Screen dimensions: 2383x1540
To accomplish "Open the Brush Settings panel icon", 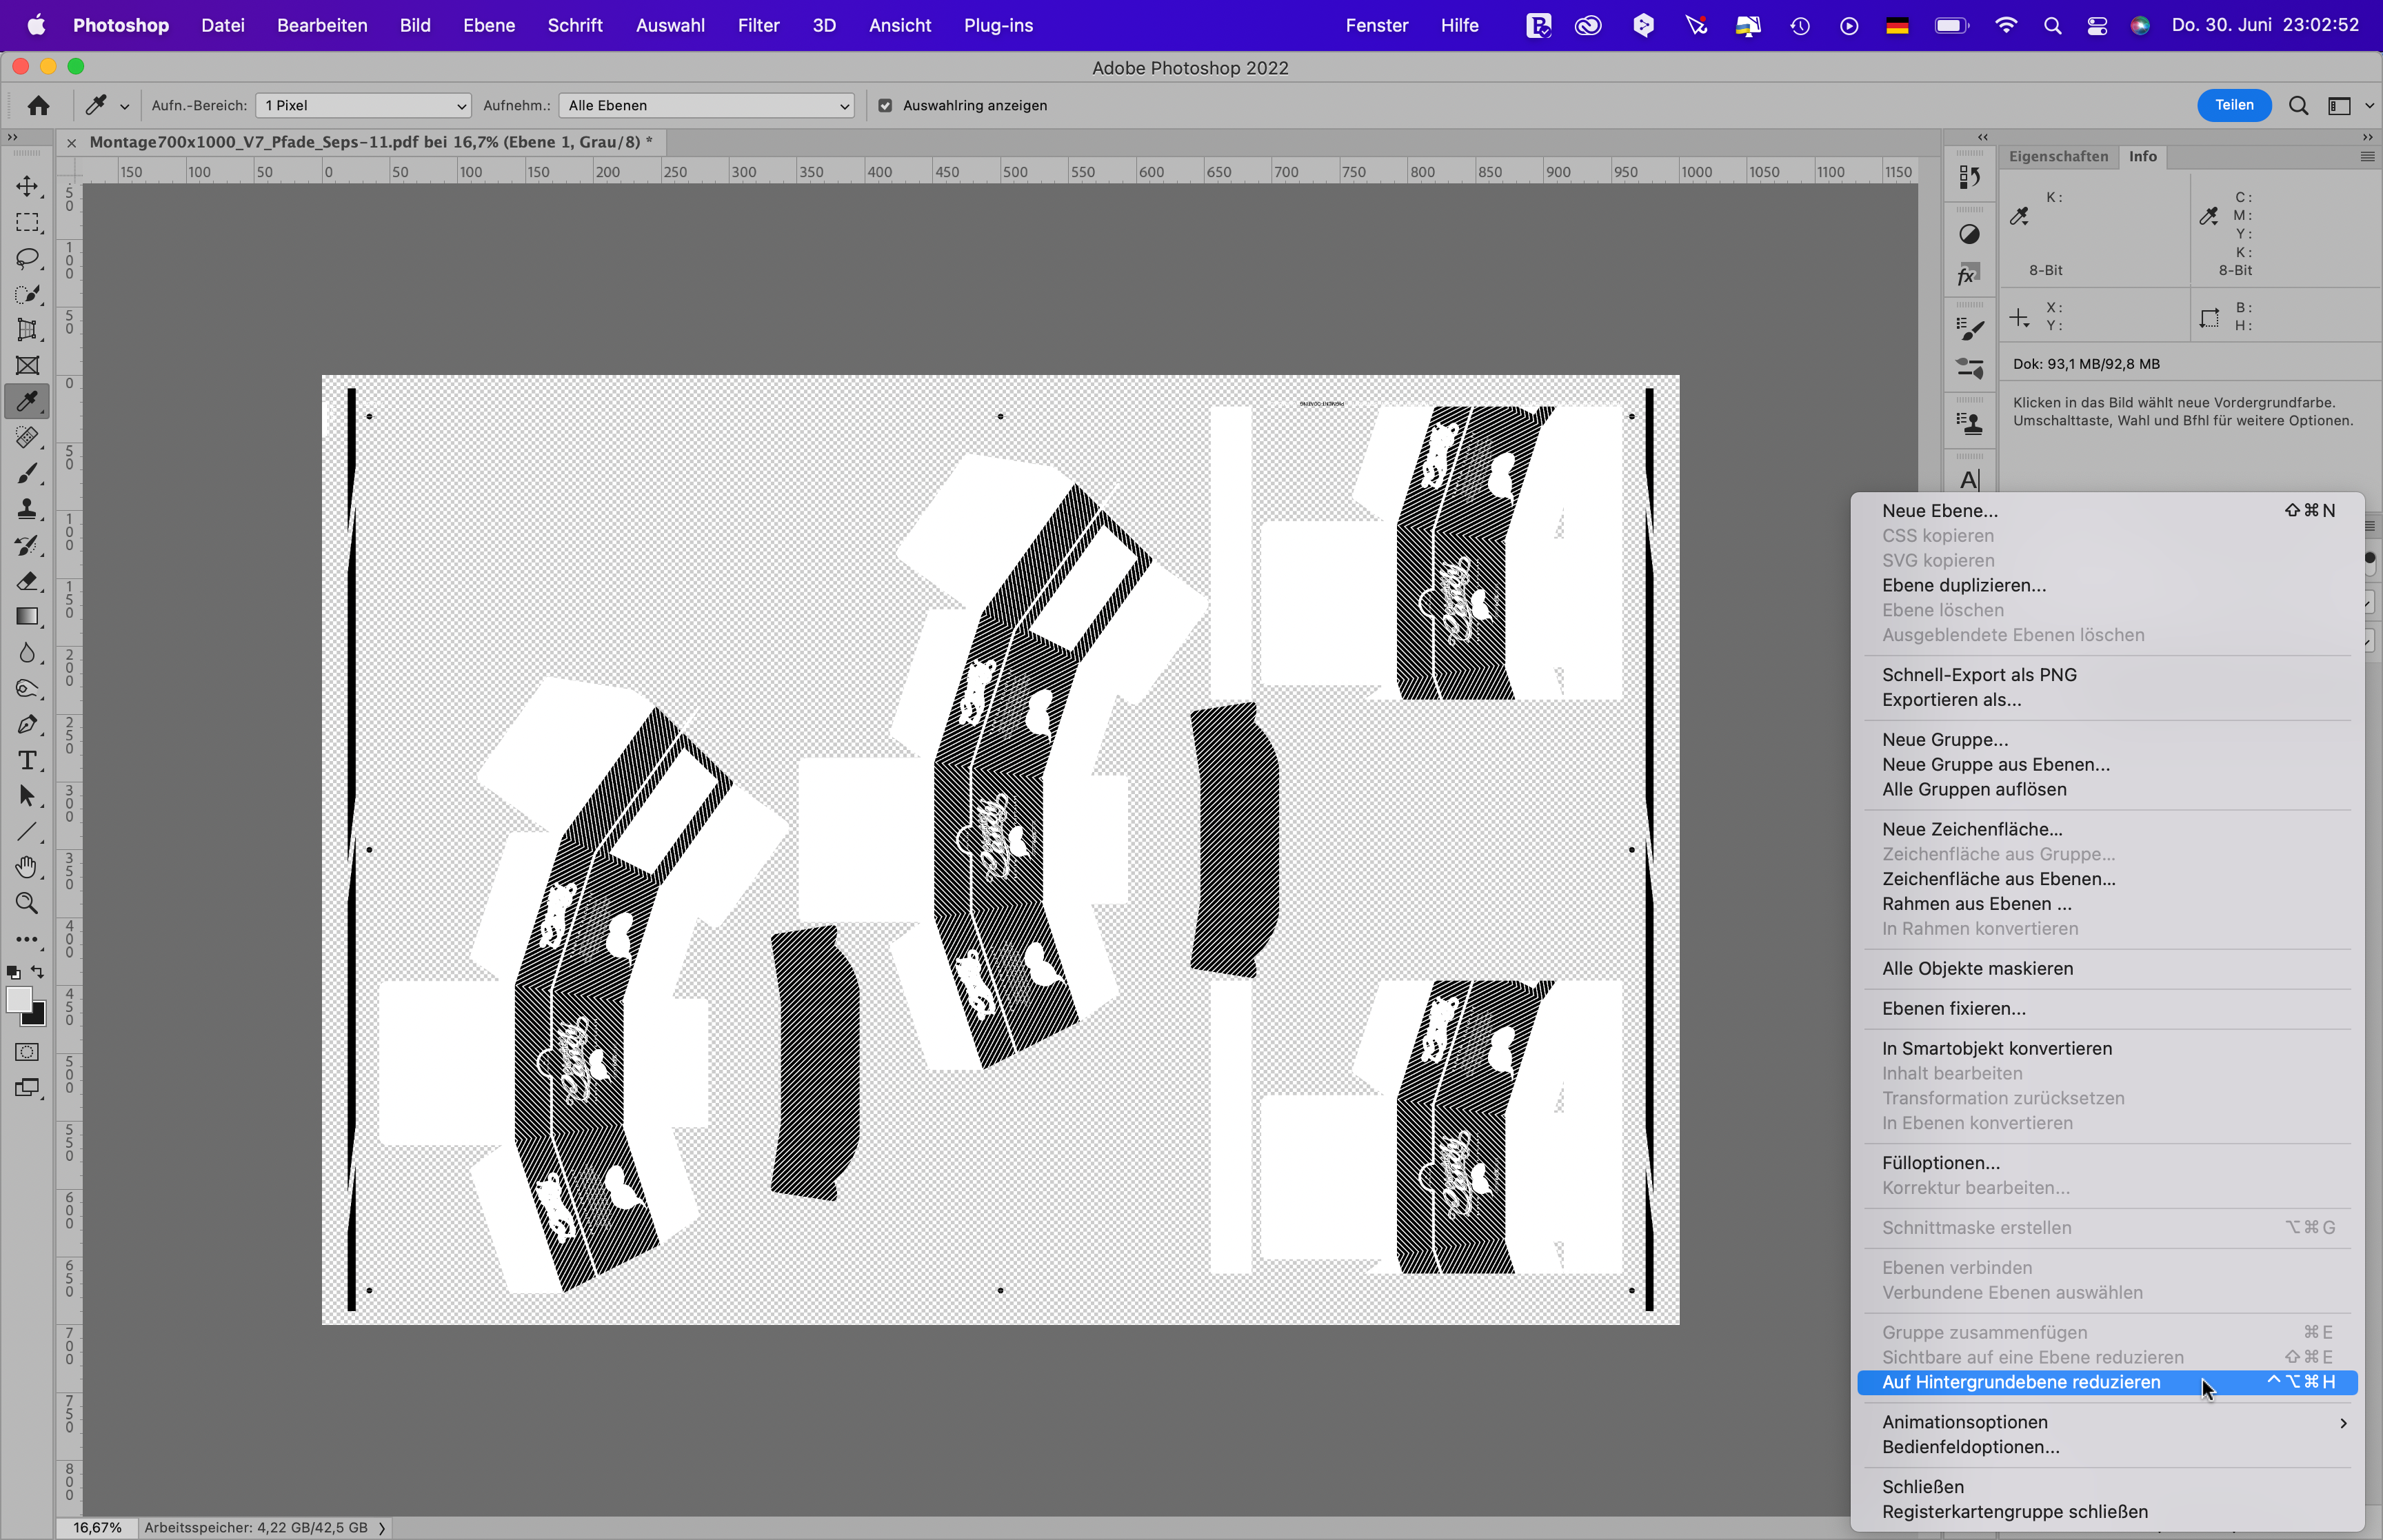I will click(1969, 369).
